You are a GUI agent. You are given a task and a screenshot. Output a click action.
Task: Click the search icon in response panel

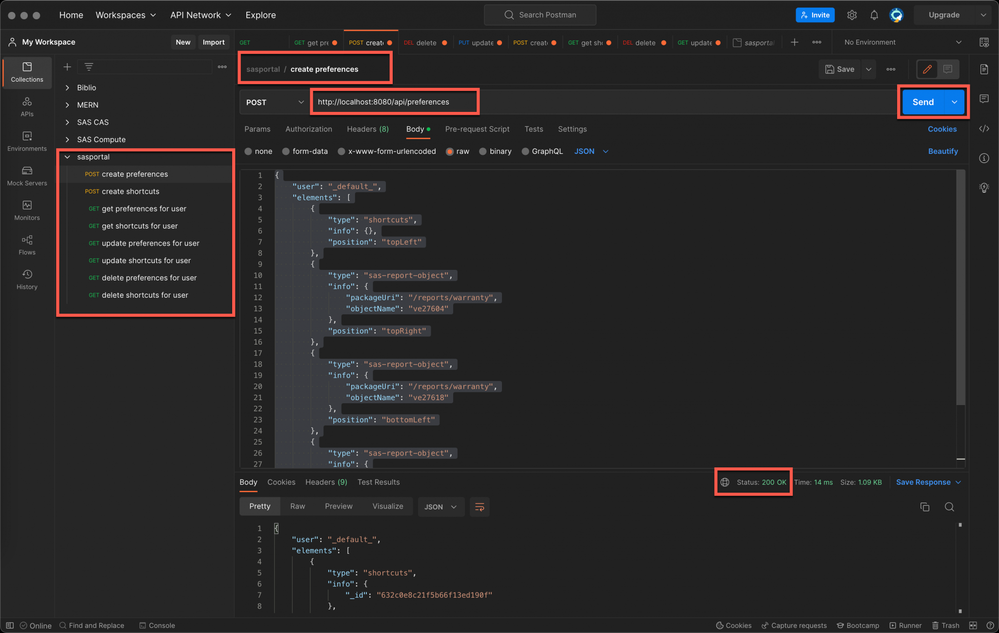pos(949,507)
